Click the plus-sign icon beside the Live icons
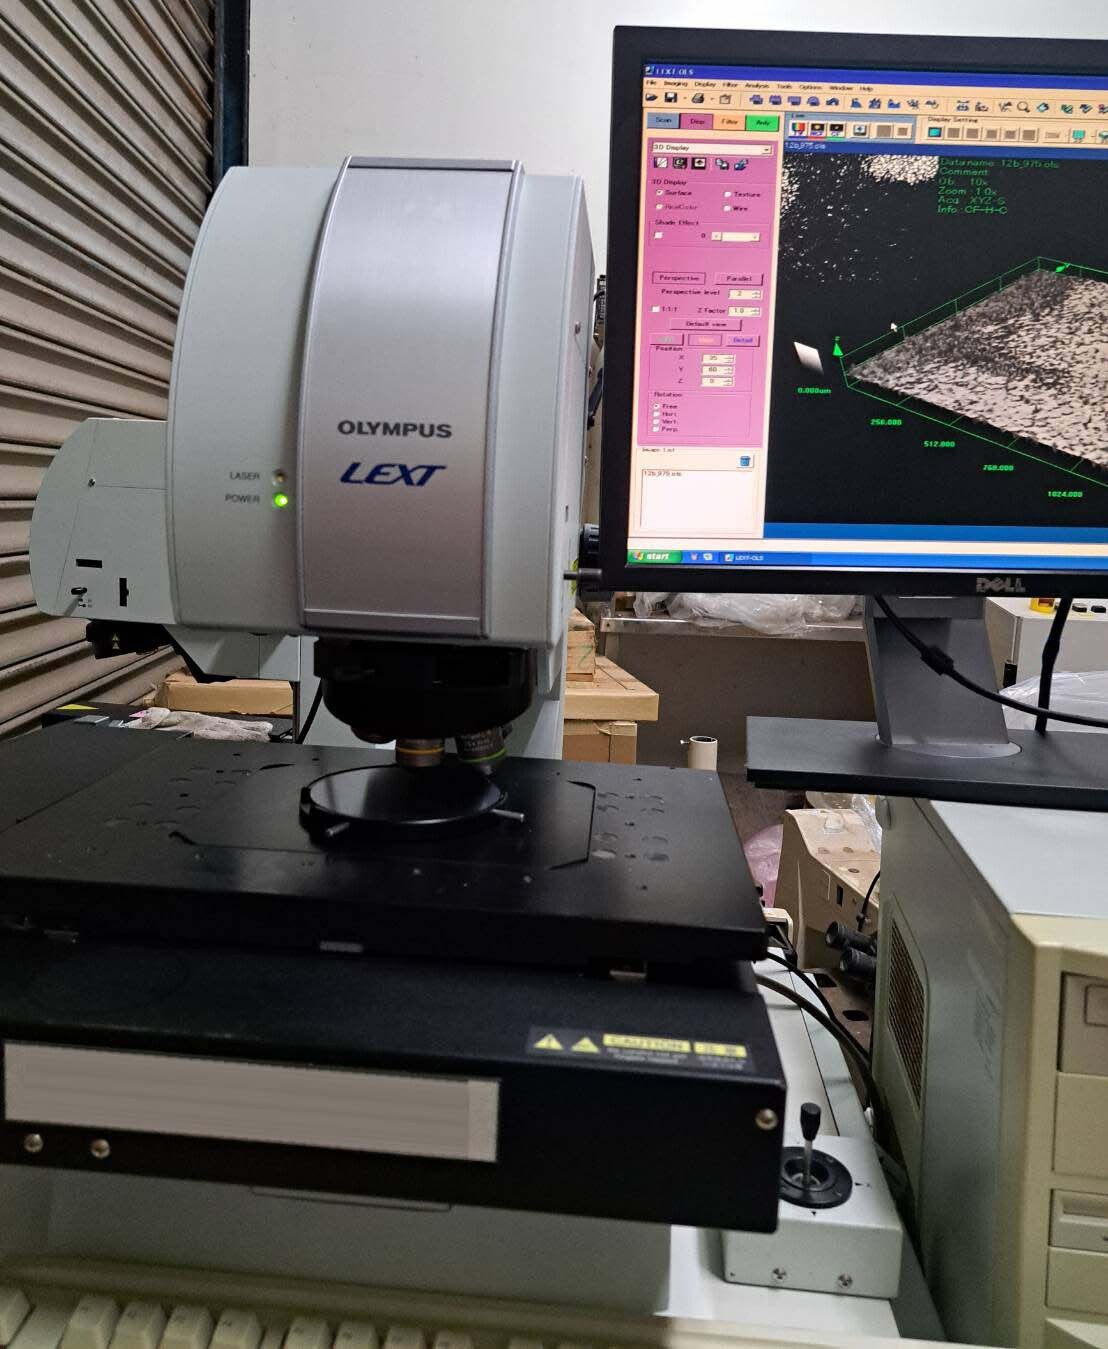This screenshot has width=1108, height=1349. coord(860,130)
